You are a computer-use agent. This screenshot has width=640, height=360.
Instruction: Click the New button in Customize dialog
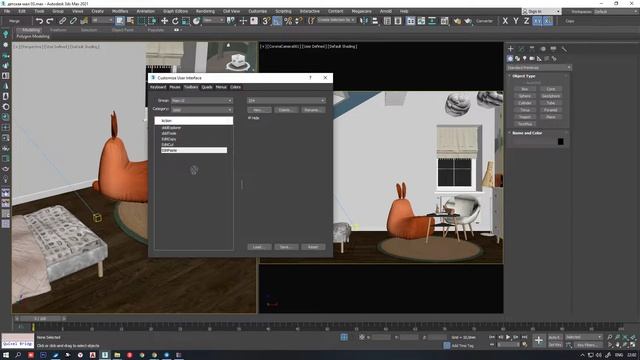click(x=259, y=110)
